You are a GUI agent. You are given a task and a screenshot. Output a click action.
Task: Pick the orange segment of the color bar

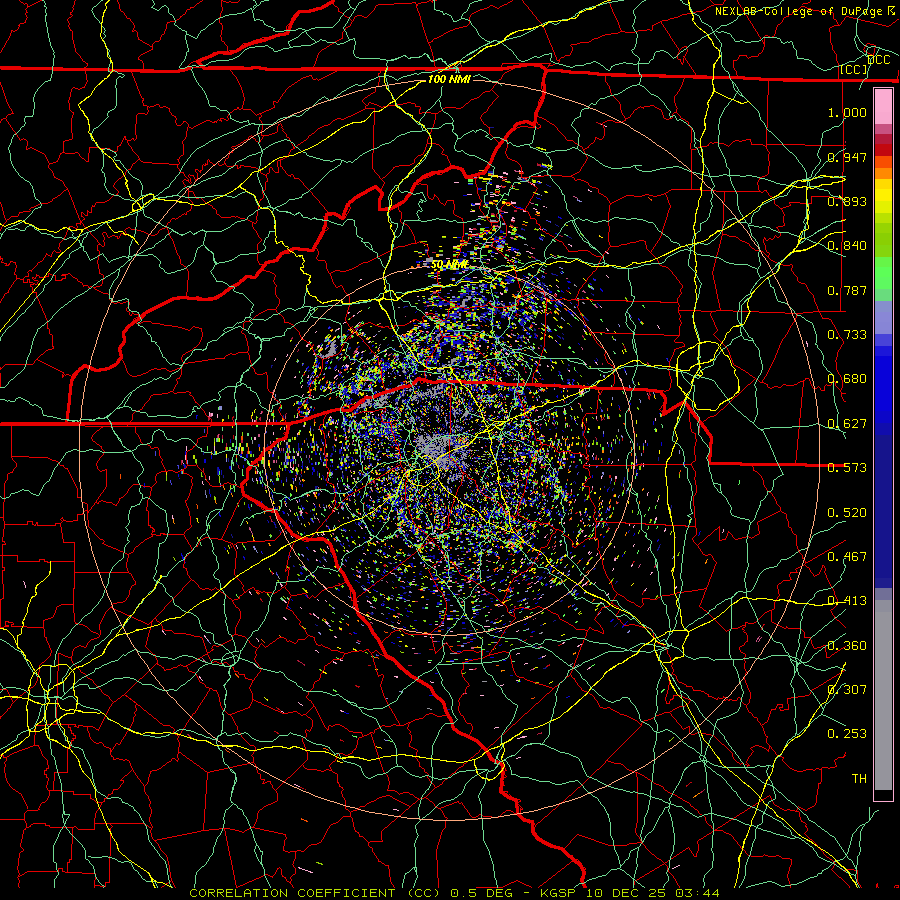[x=883, y=173]
